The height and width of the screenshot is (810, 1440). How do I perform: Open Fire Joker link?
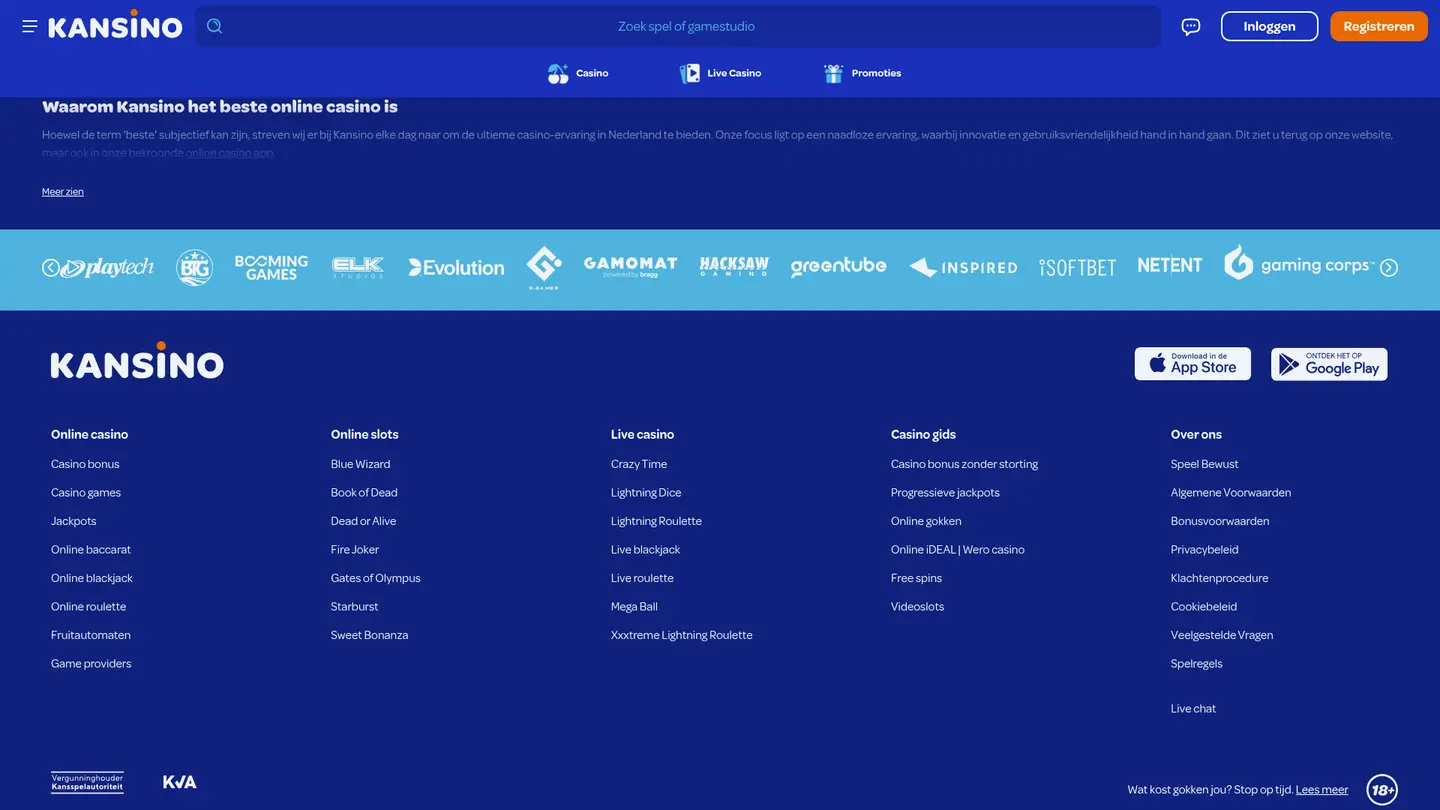(x=355, y=550)
